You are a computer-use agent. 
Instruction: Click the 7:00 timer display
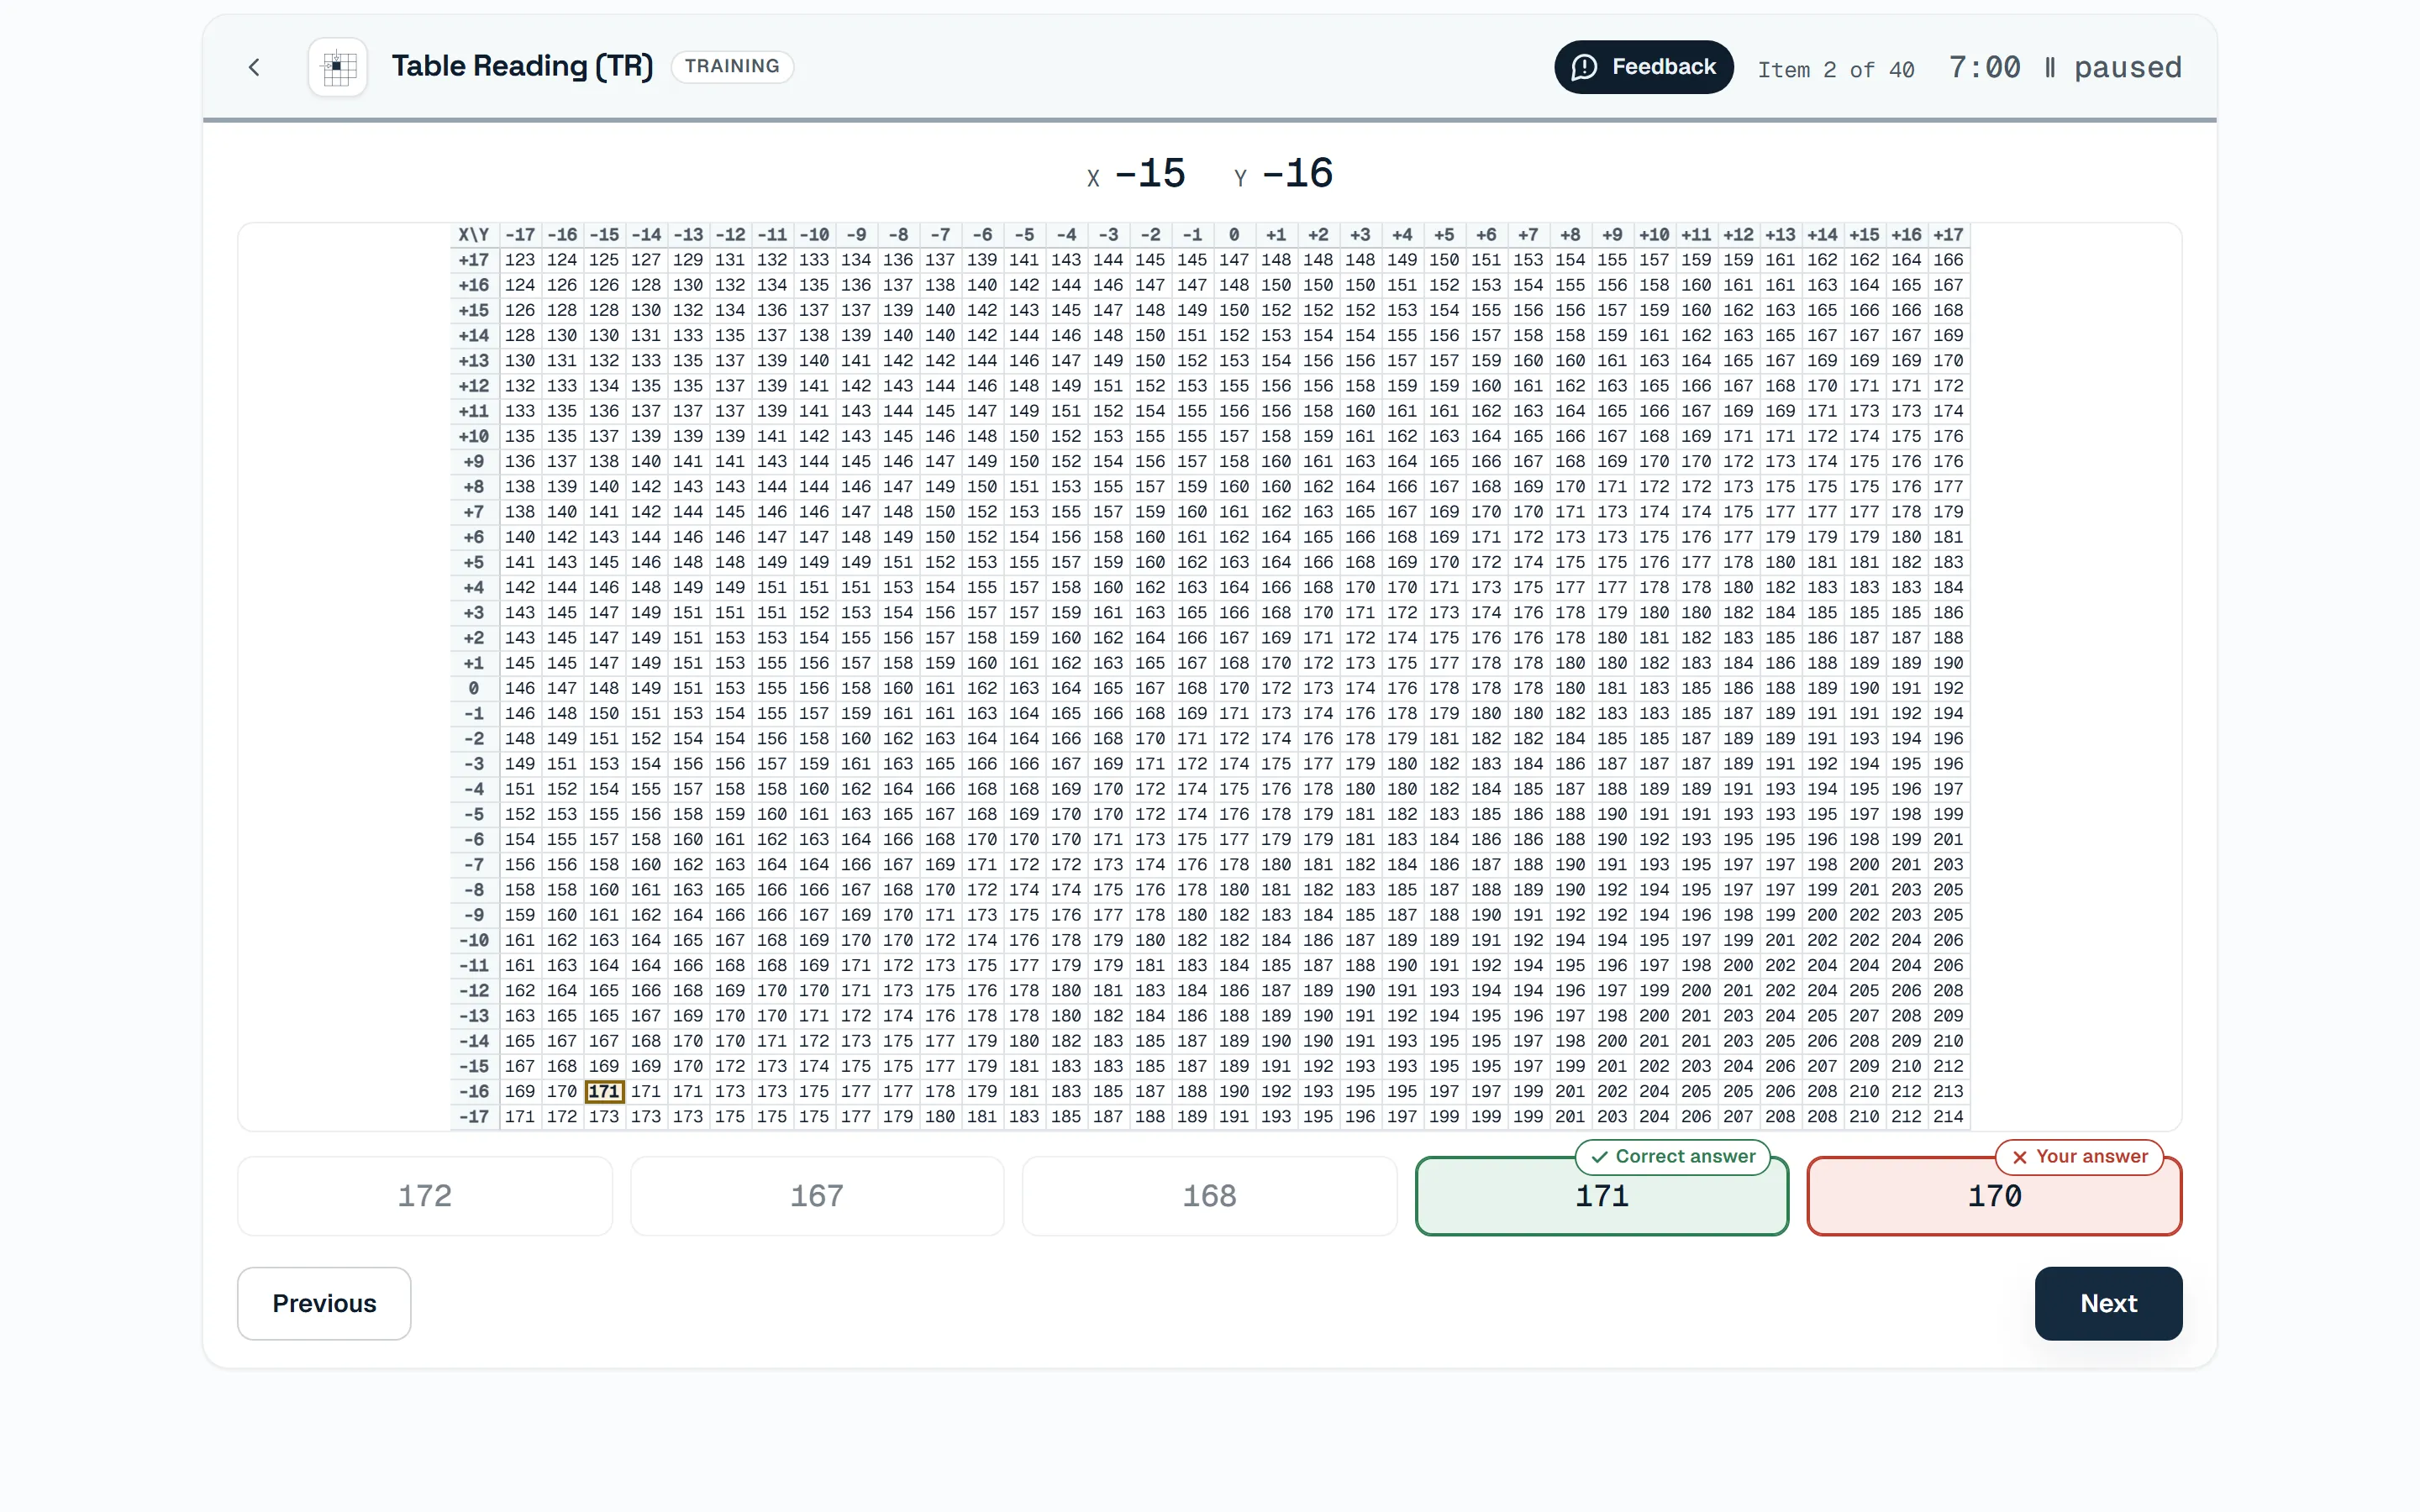click(x=1984, y=67)
